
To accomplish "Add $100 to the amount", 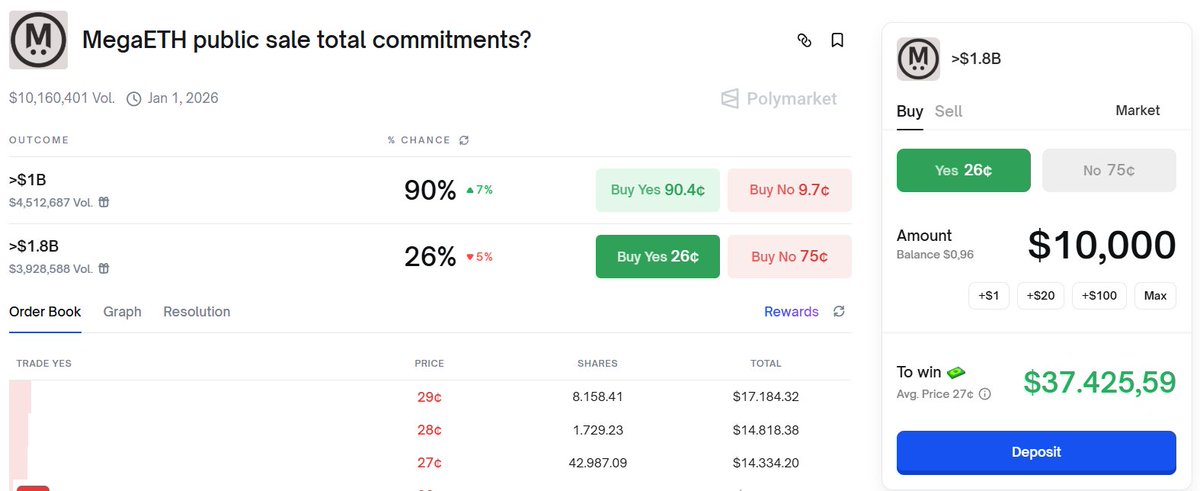I will click(1100, 296).
